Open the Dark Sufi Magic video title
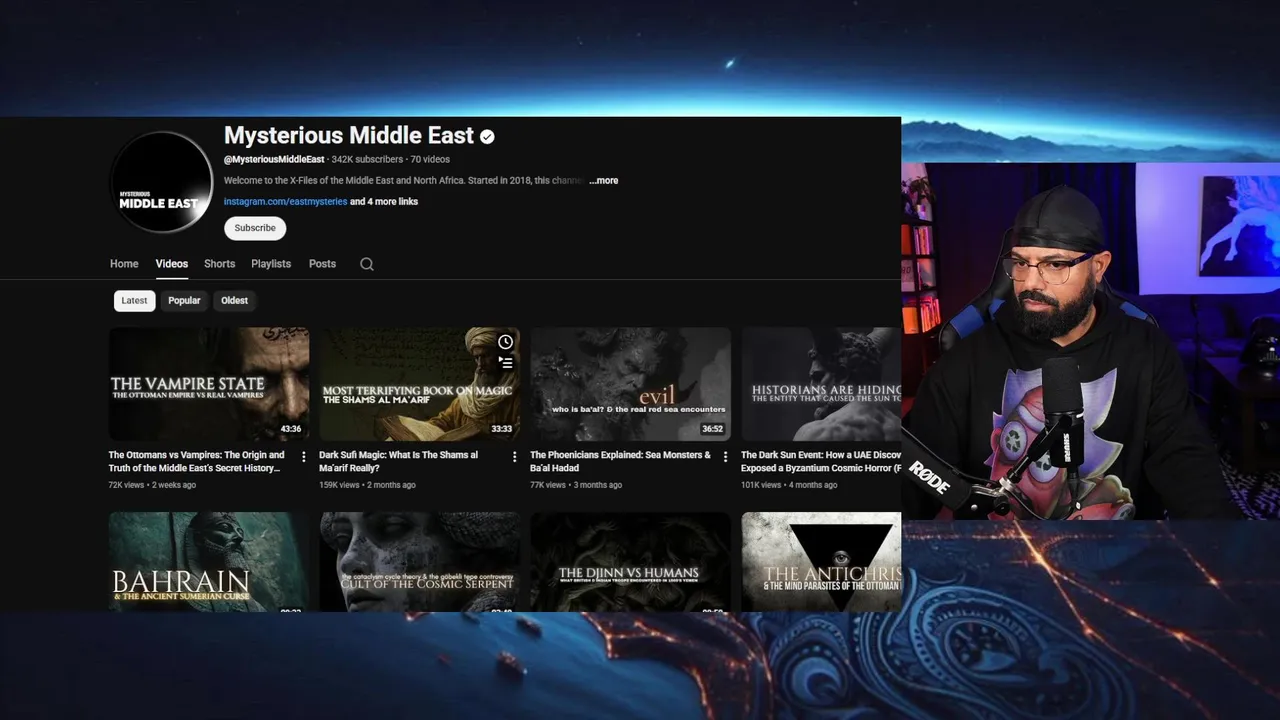Screen dimensions: 1280x720 (x=399, y=461)
